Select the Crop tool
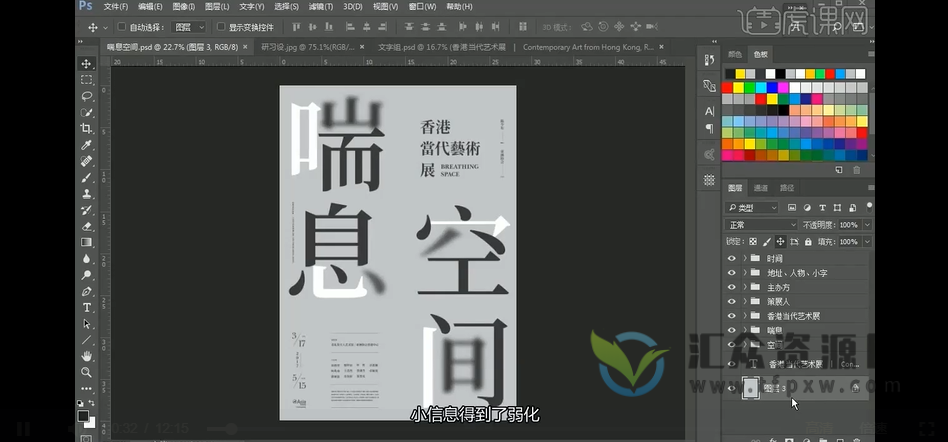Image resolution: width=948 pixels, height=442 pixels. (x=86, y=129)
